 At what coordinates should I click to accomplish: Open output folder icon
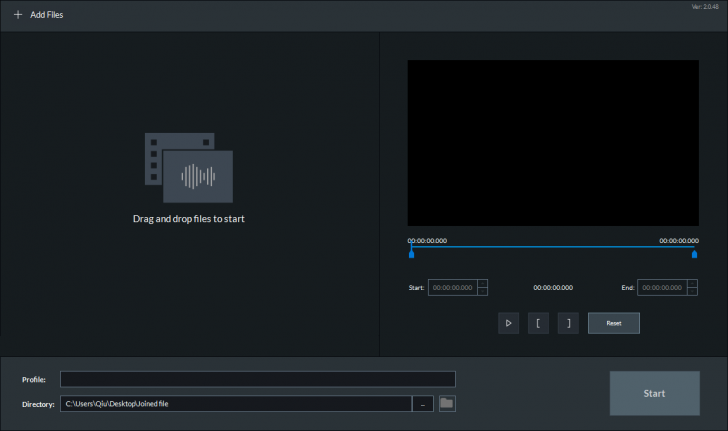(447, 403)
